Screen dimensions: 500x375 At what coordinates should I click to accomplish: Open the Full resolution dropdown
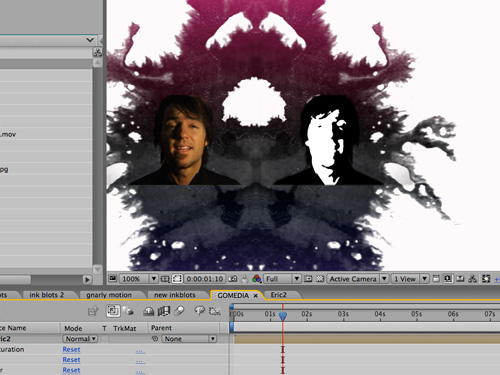[282, 279]
